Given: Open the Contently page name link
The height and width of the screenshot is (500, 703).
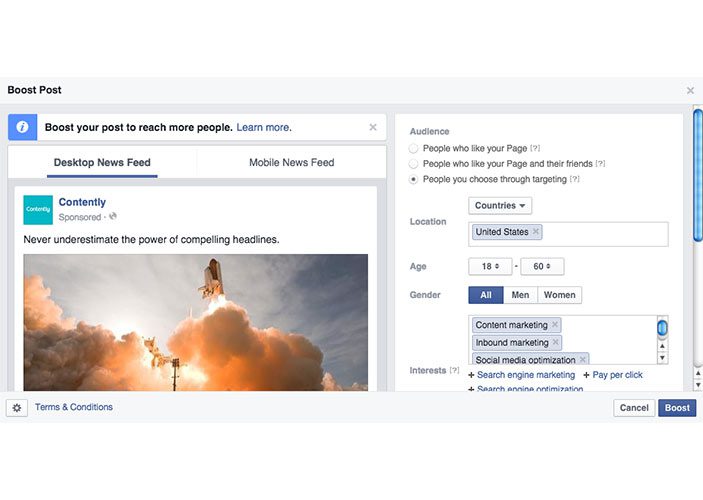Looking at the screenshot, I should (x=82, y=202).
